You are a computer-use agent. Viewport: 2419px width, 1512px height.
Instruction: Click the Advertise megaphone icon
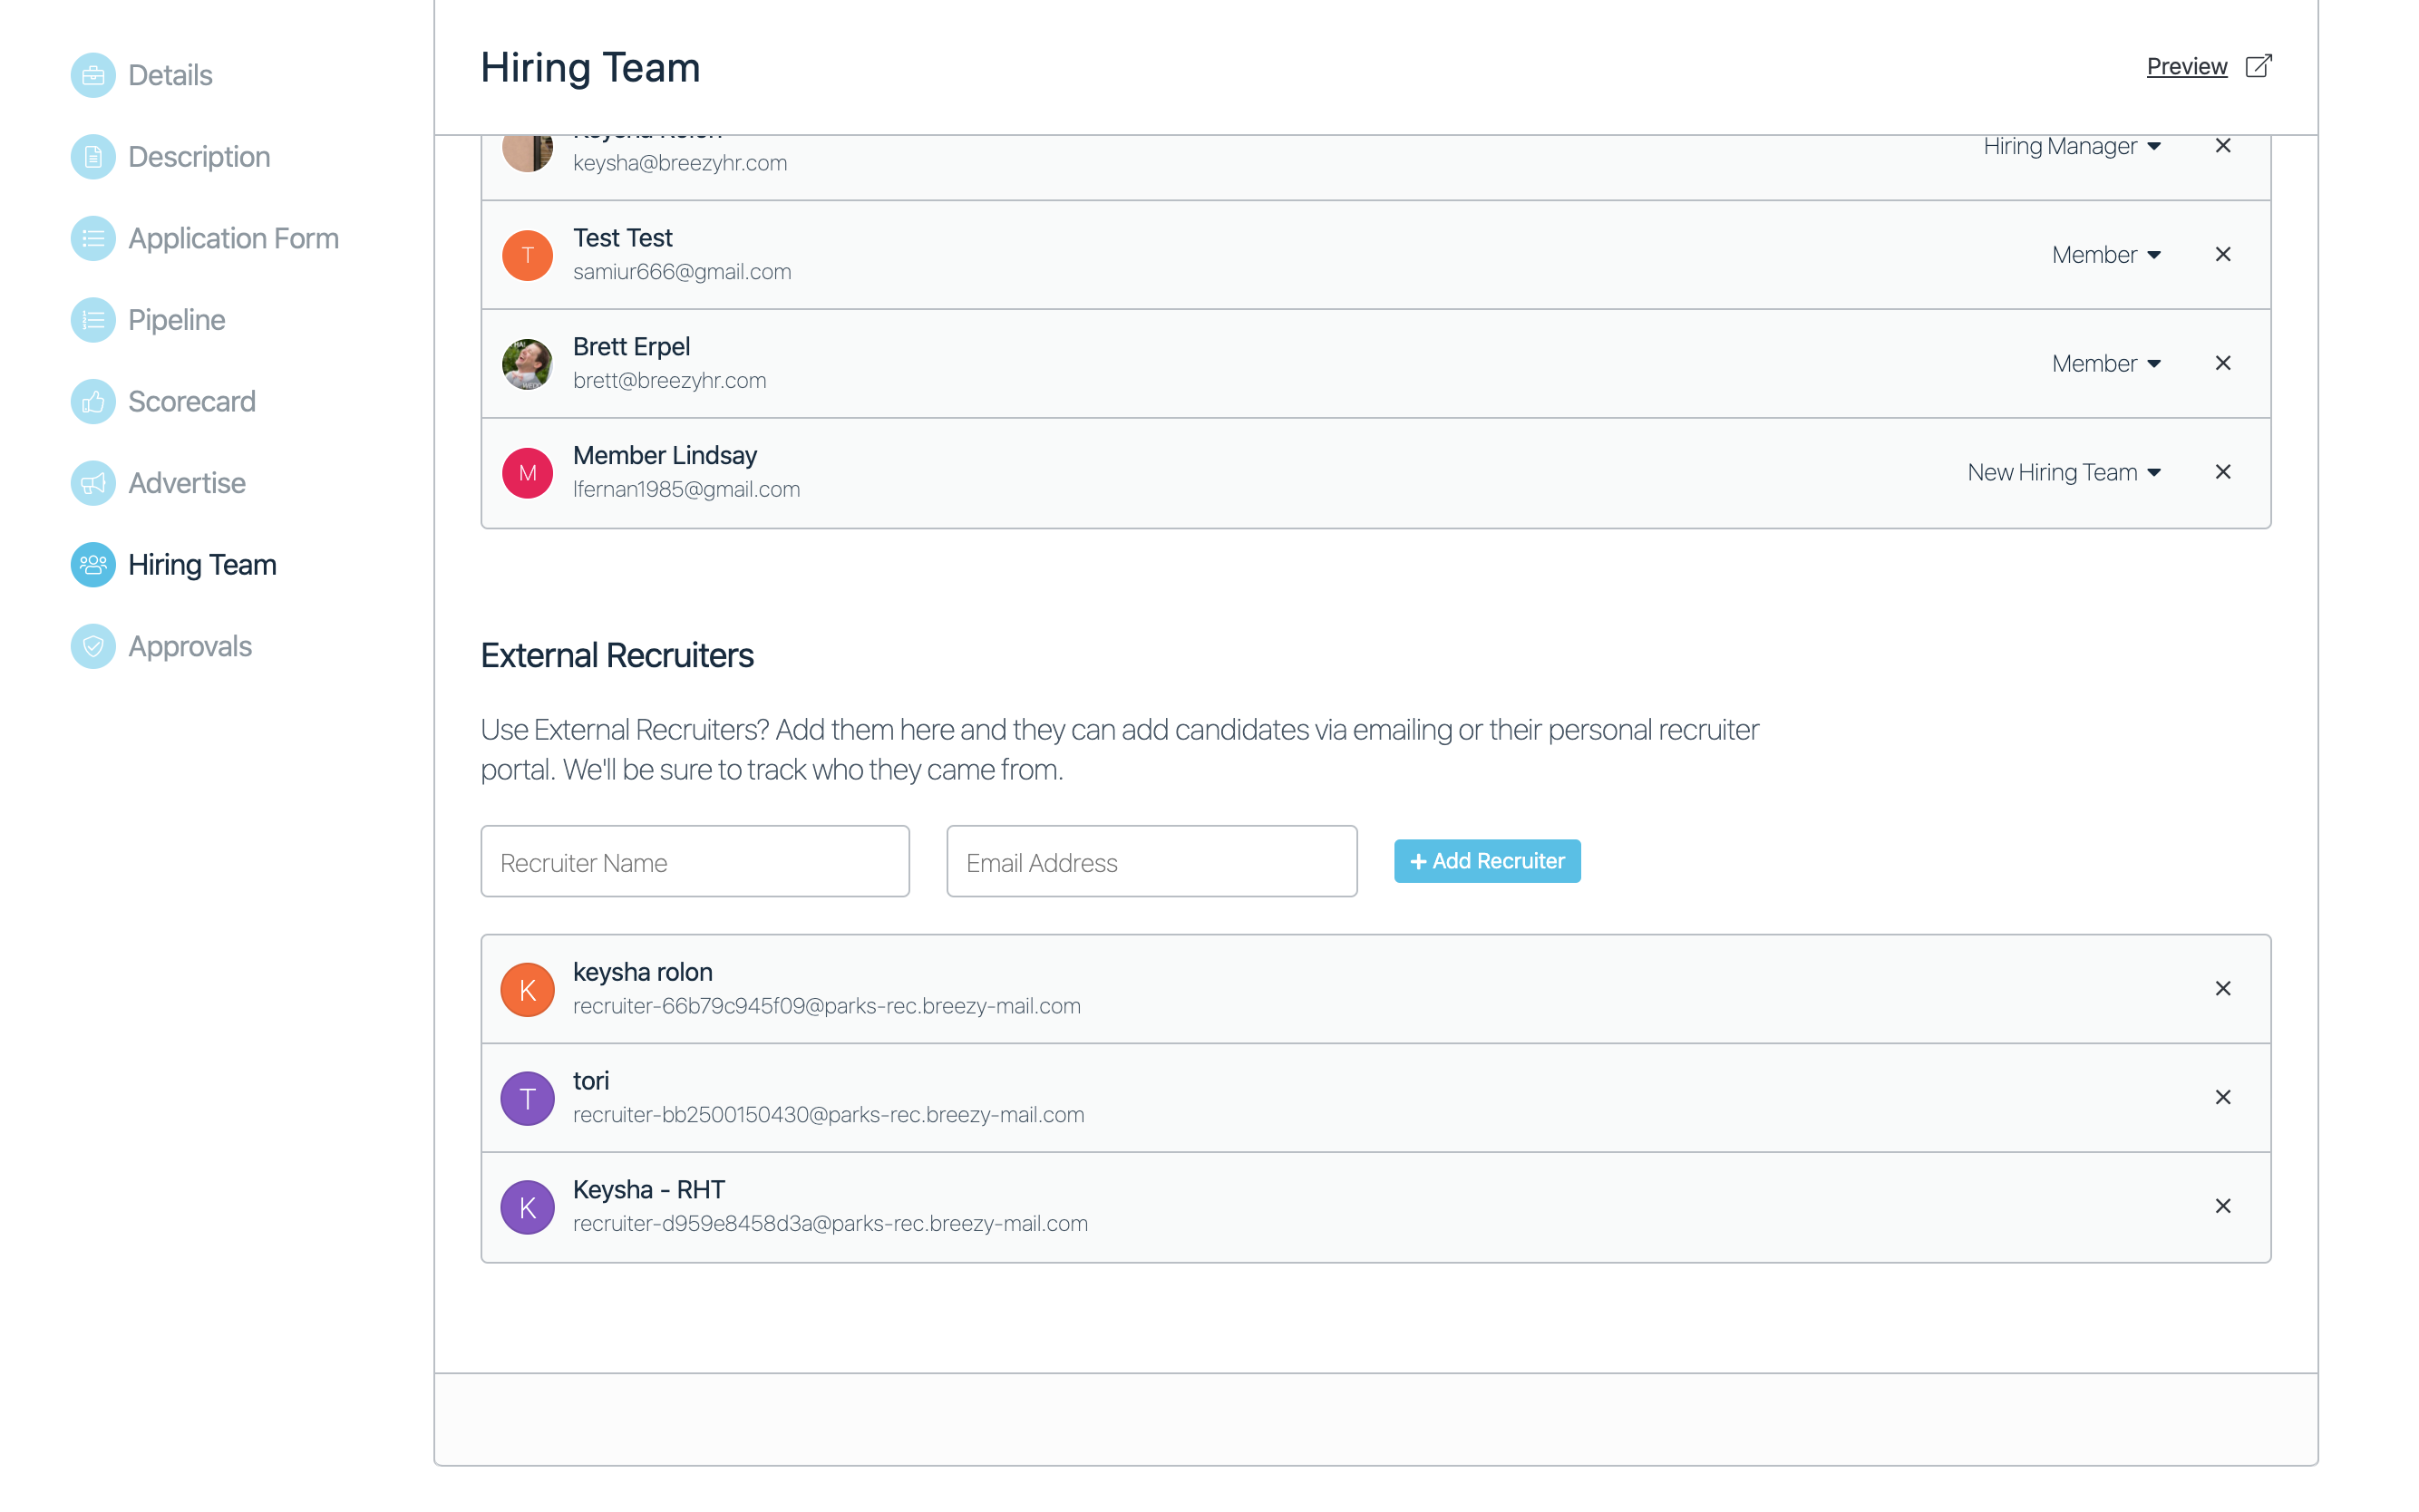pyautogui.click(x=93, y=483)
